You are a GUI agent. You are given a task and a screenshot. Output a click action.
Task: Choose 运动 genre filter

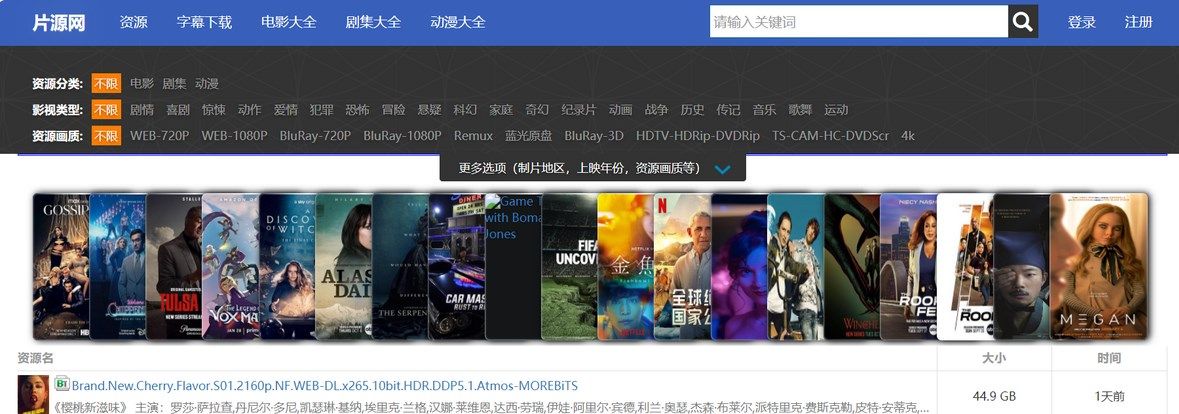click(x=836, y=110)
